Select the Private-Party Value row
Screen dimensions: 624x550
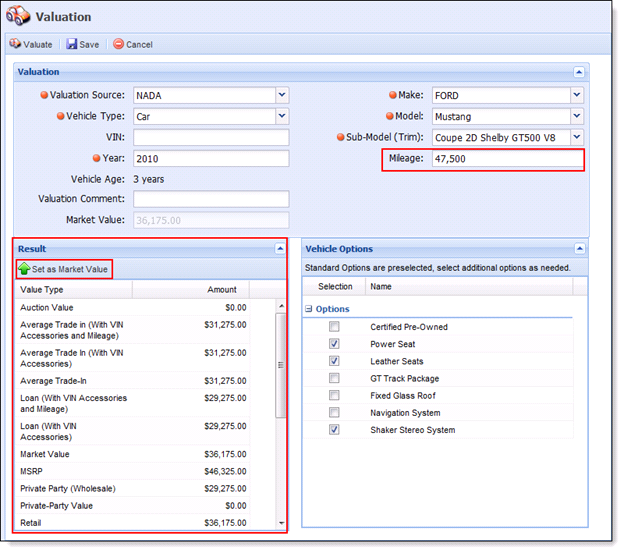point(133,505)
